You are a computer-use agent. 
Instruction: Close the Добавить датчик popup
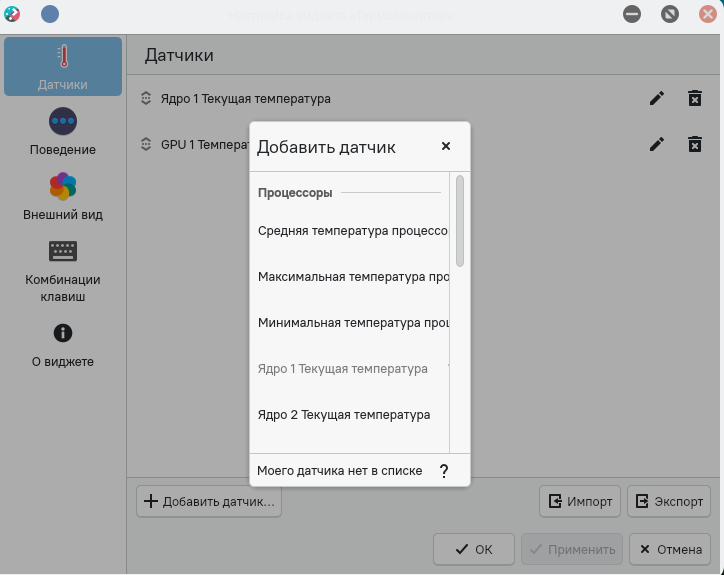[446, 146]
